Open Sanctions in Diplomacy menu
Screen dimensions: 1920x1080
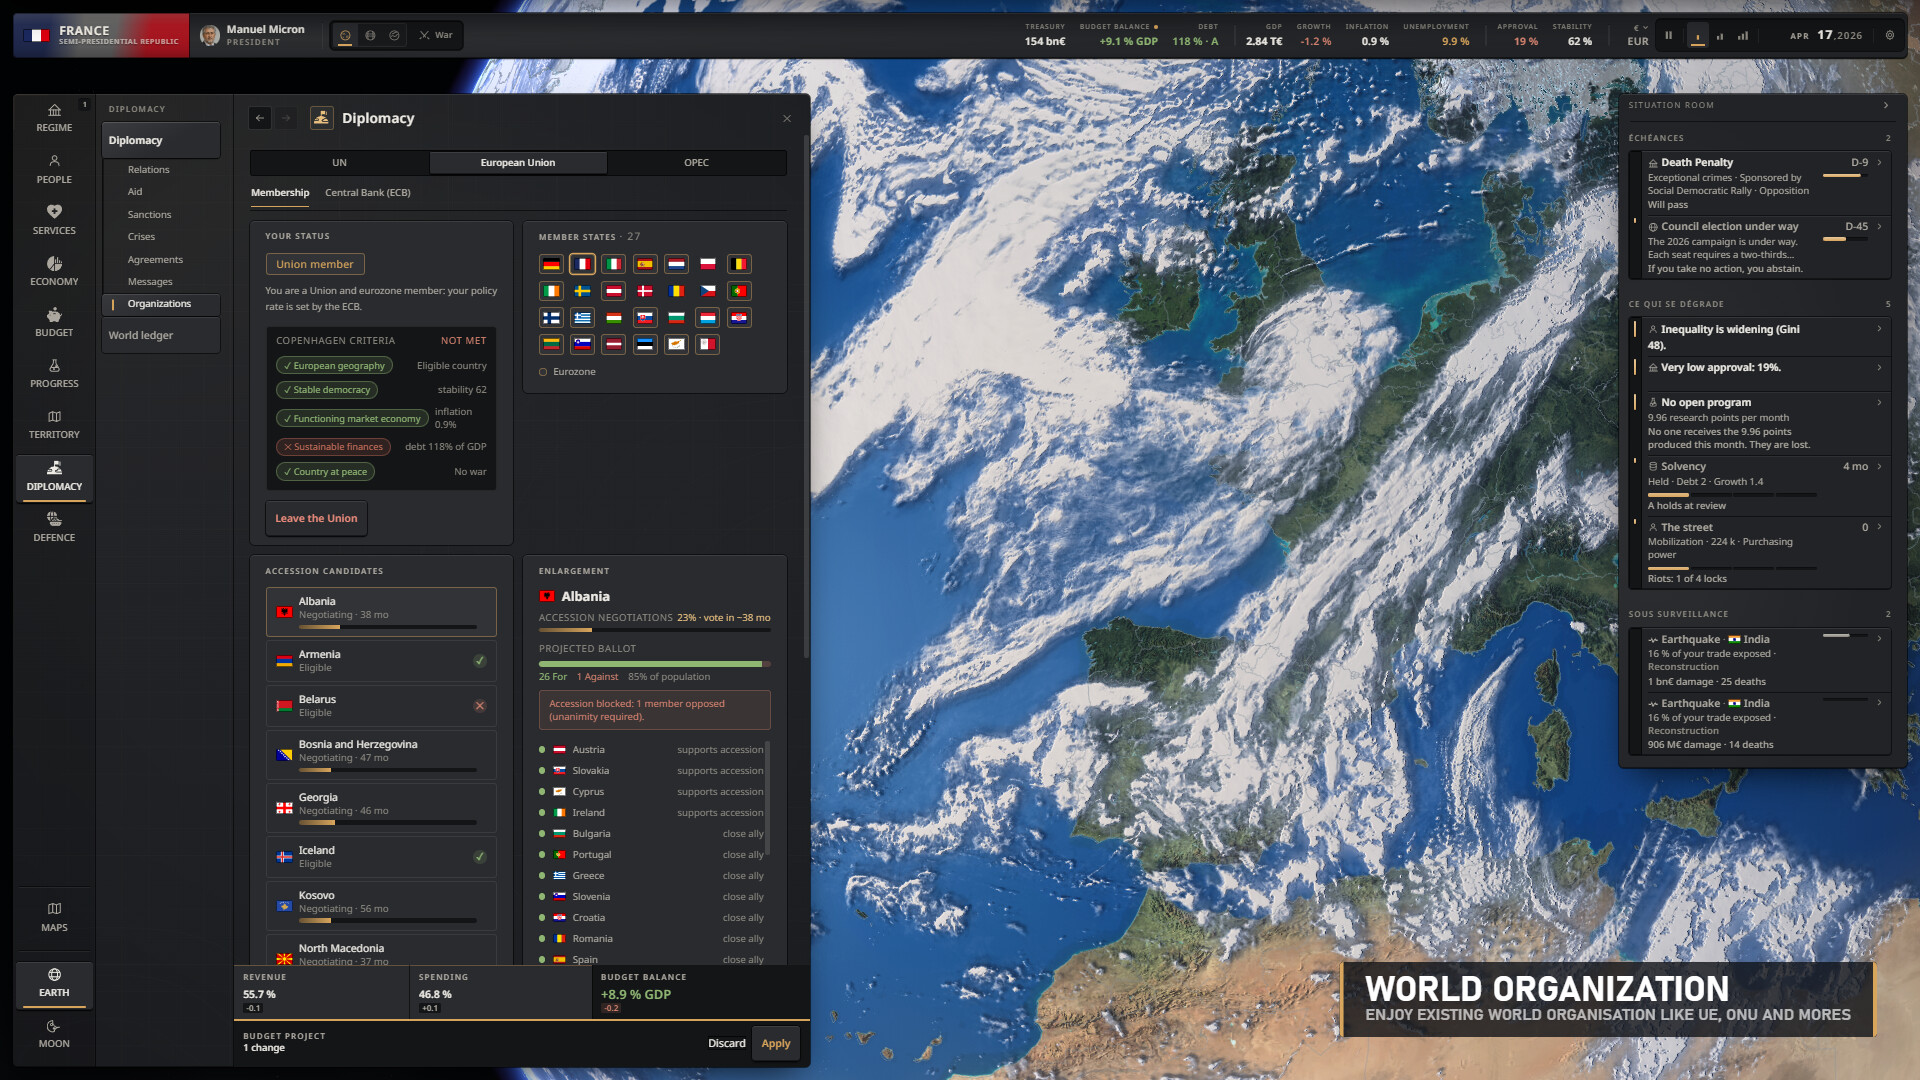pyautogui.click(x=149, y=215)
